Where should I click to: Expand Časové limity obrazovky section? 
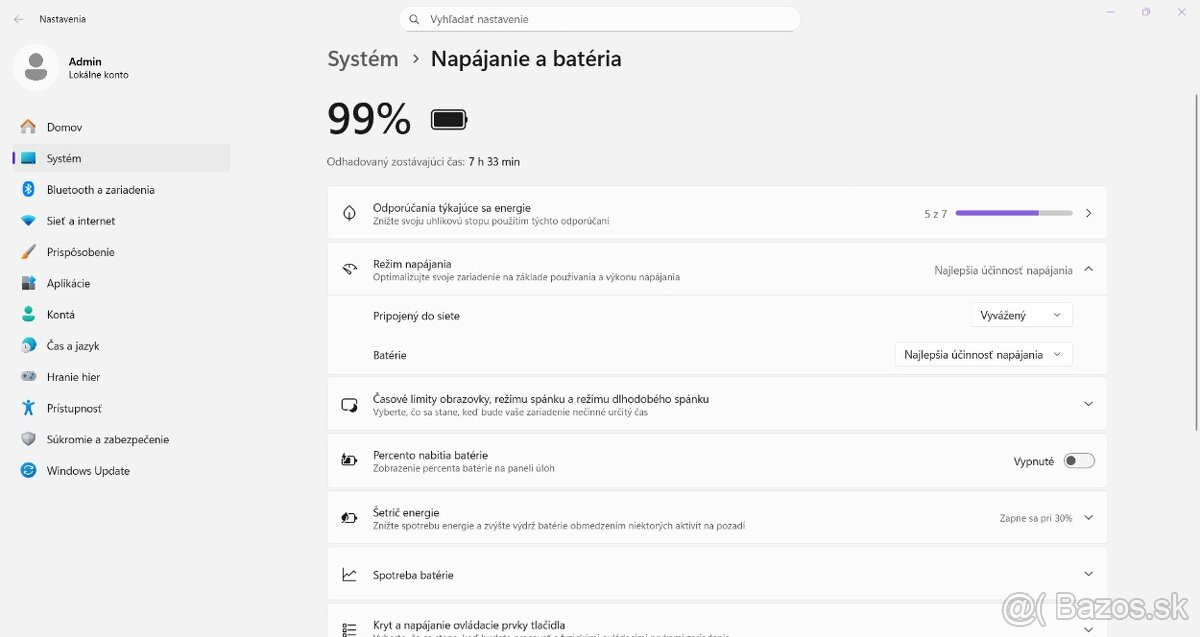pyautogui.click(x=1088, y=403)
